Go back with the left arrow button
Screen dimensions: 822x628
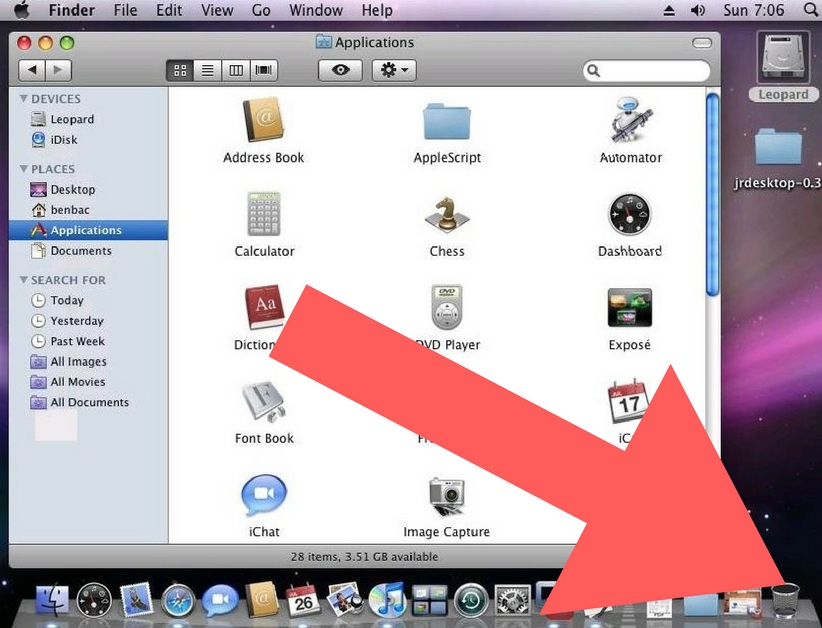click(32, 70)
